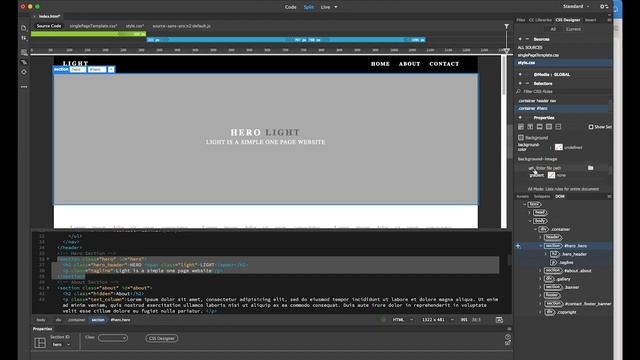Switch to Code view

(291, 7)
